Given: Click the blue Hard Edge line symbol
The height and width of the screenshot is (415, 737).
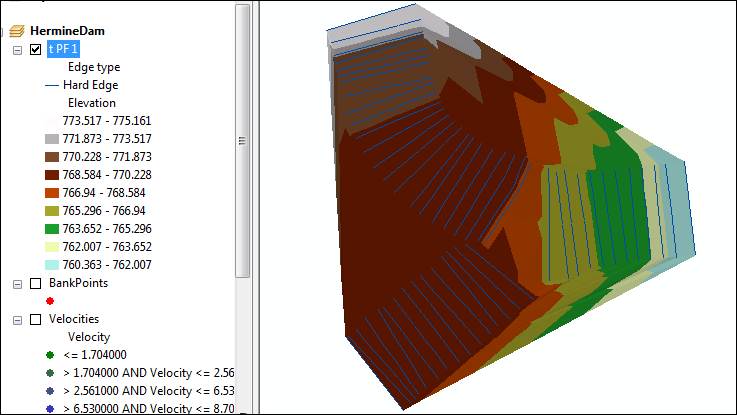Looking at the screenshot, I should click(52, 85).
